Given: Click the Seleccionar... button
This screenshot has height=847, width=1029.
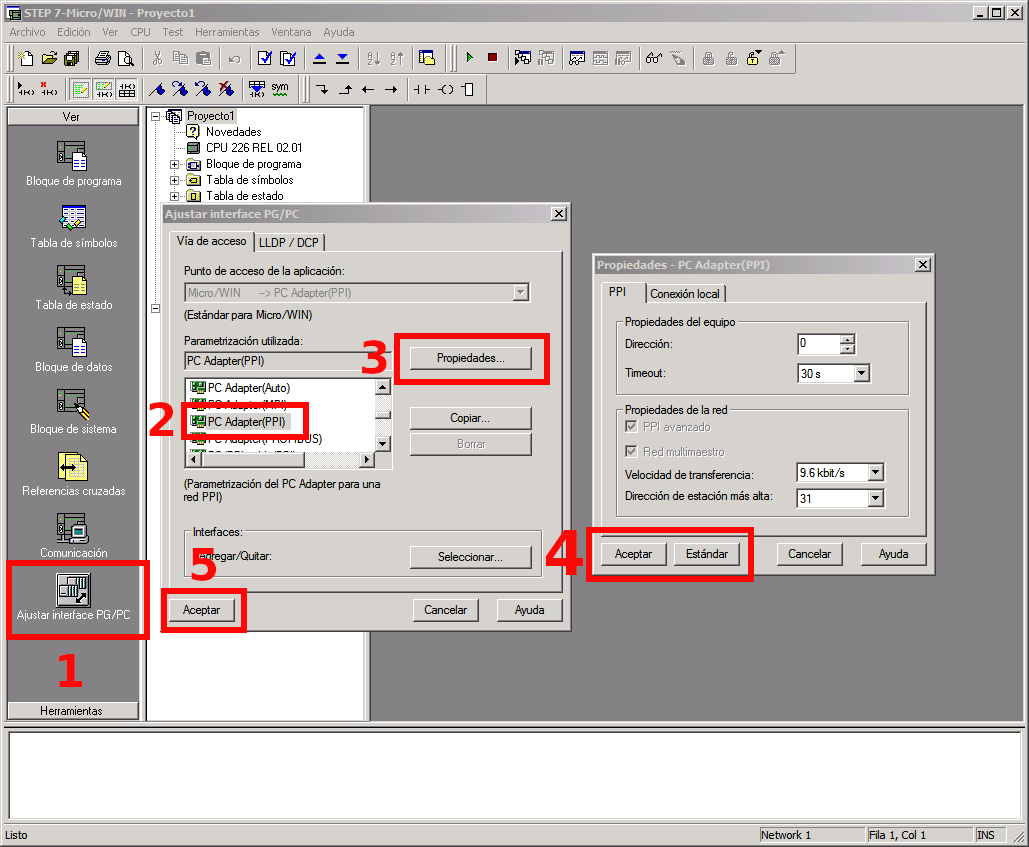Looking at the screenshot, I should click(471, 557).
